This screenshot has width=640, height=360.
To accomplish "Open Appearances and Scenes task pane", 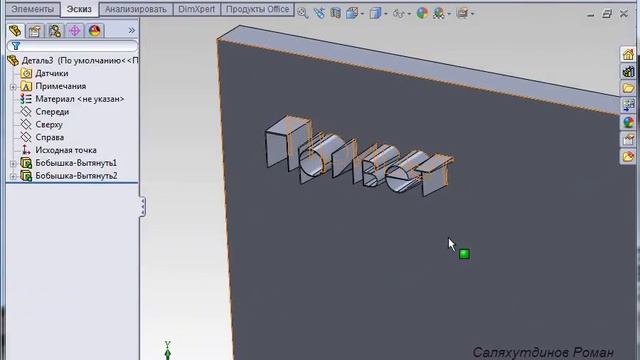I will pyautogui.click(x=628, y=122).
